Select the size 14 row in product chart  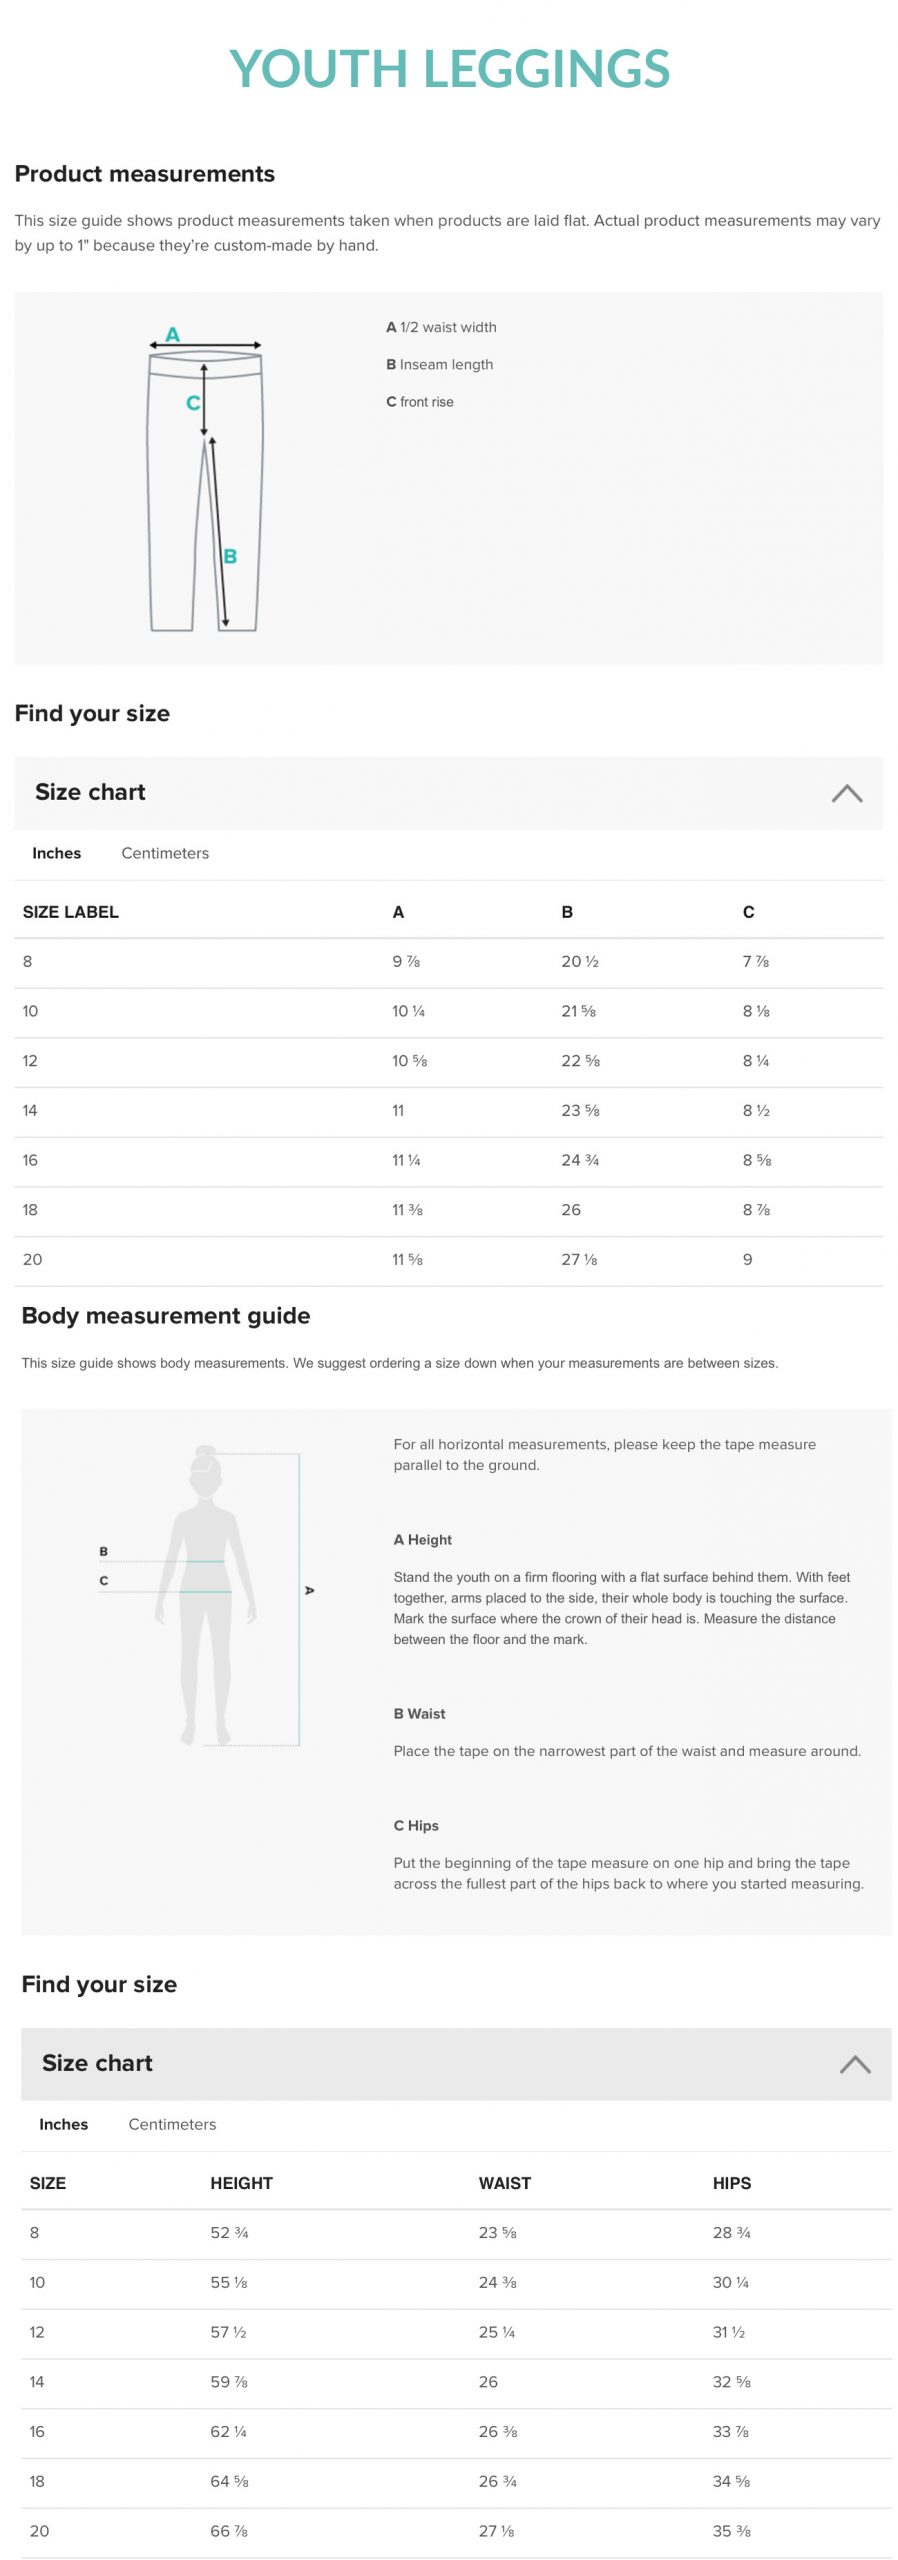(x=448, y=1111)
